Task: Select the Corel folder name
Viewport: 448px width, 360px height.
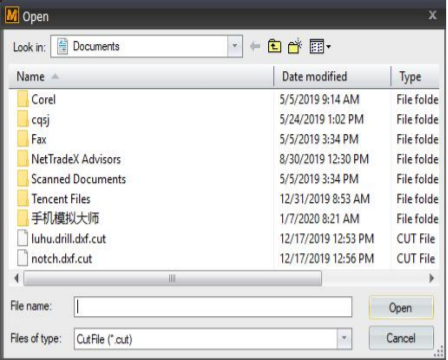Action: 43,99
